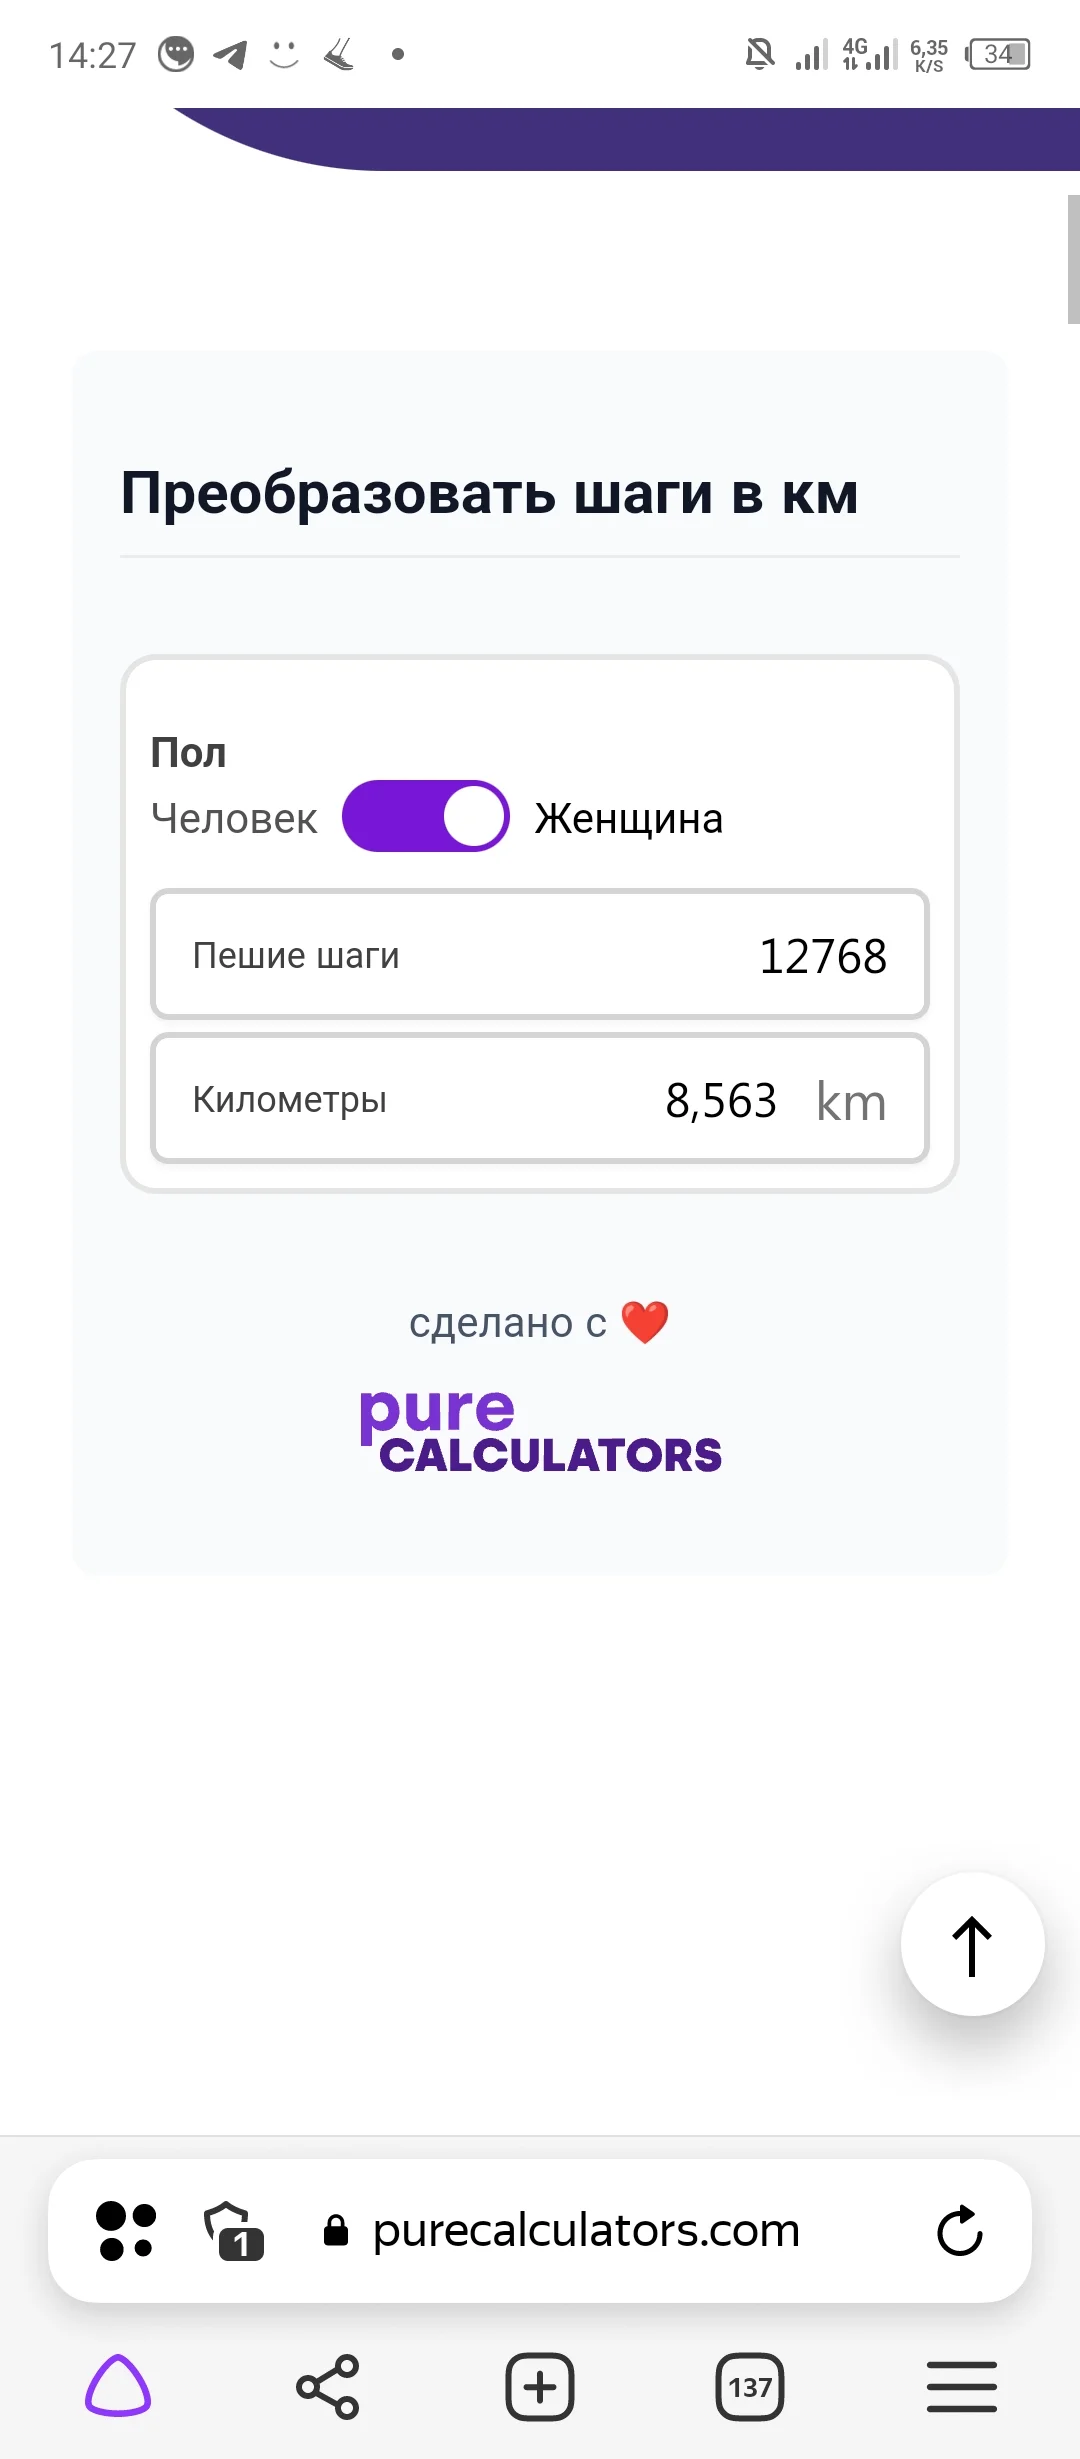Click the page scrollbar thumb
This screenshot has height=2459, width=1080.
pyautogui.click(x=1073, y=260)
